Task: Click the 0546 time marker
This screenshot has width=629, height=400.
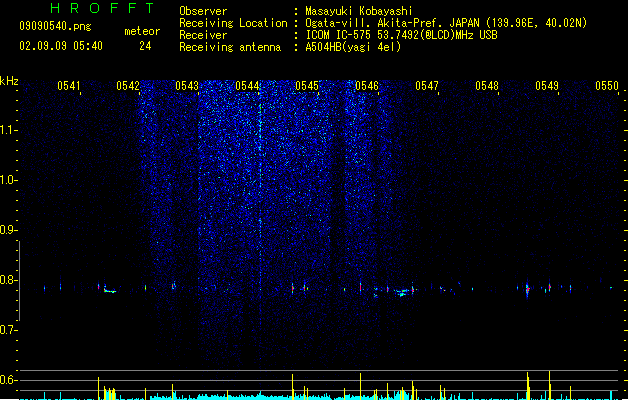Action: pyautogui.click(x=367, y=85)
